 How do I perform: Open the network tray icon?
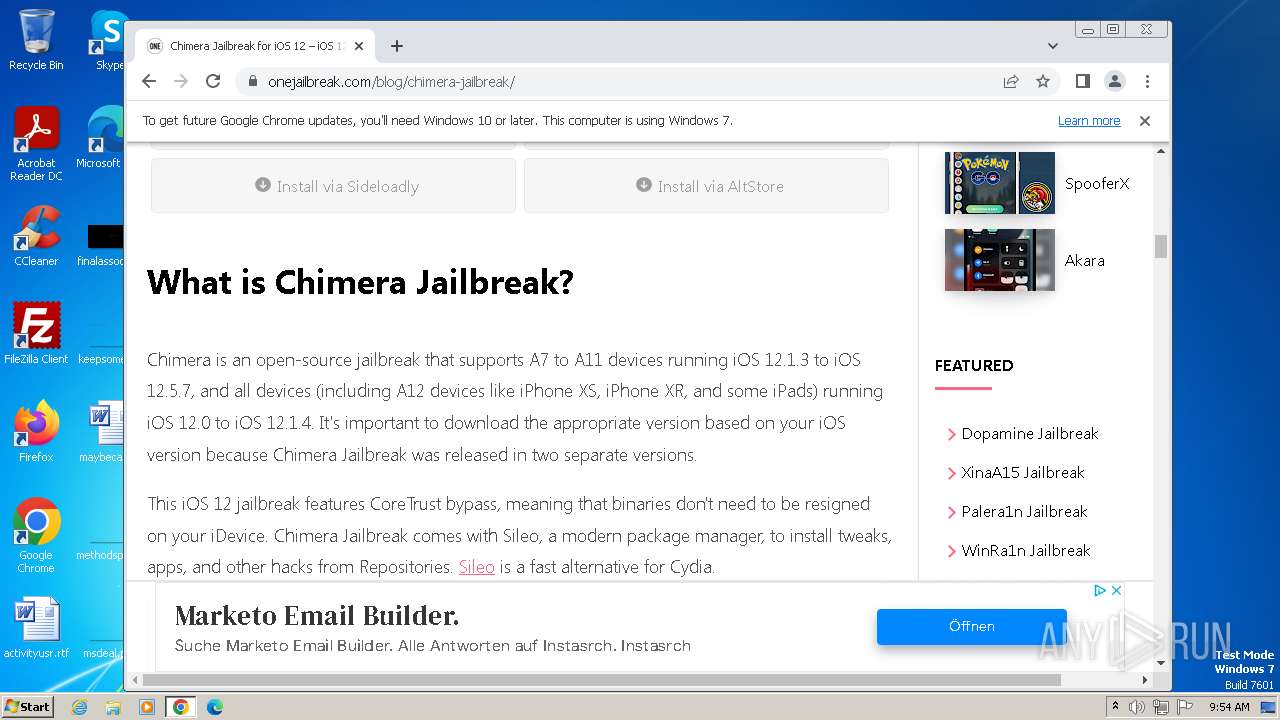pos(1161,707)
